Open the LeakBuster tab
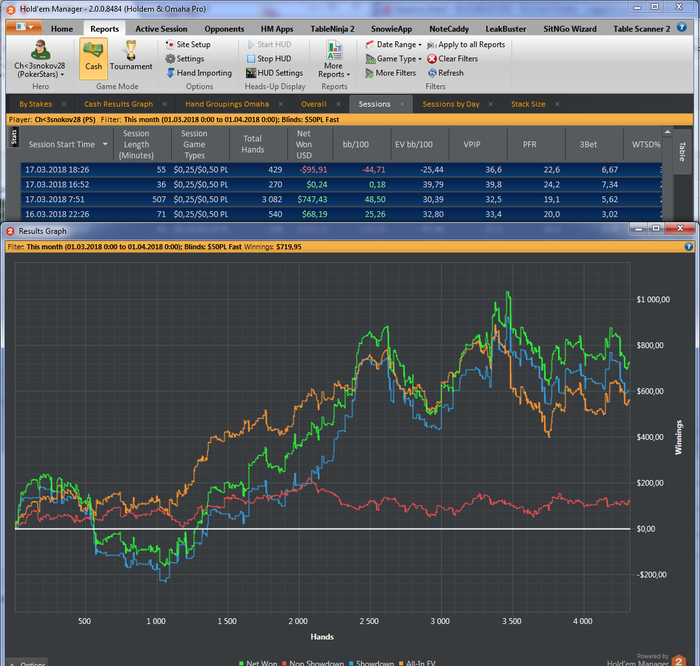This screenshot has width=700, height=666. point(505,29)
